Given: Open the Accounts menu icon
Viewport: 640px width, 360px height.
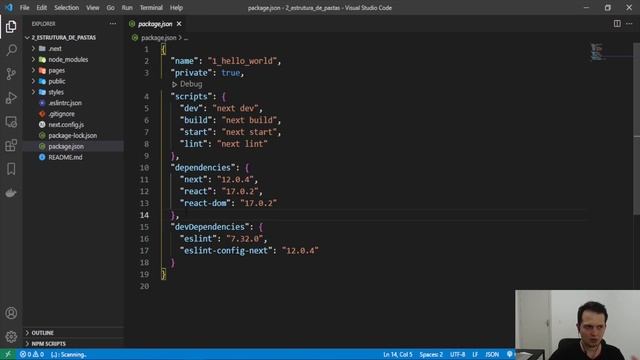Looking at the screenshot, I should (x=11, y=313).
